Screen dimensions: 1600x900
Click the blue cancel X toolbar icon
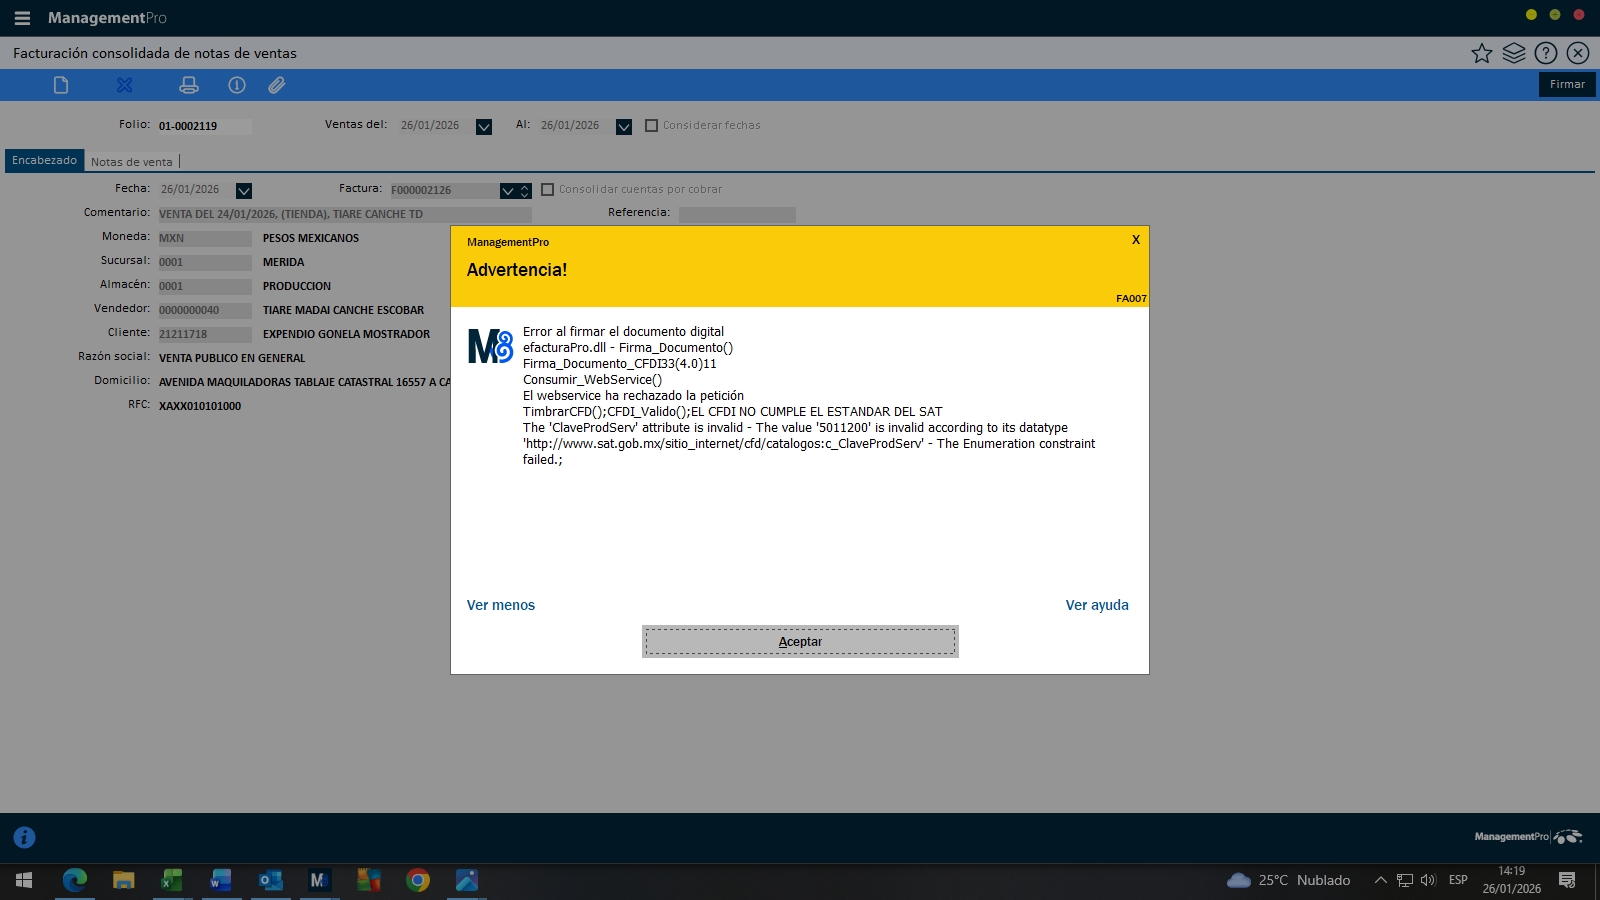(125, 85)
